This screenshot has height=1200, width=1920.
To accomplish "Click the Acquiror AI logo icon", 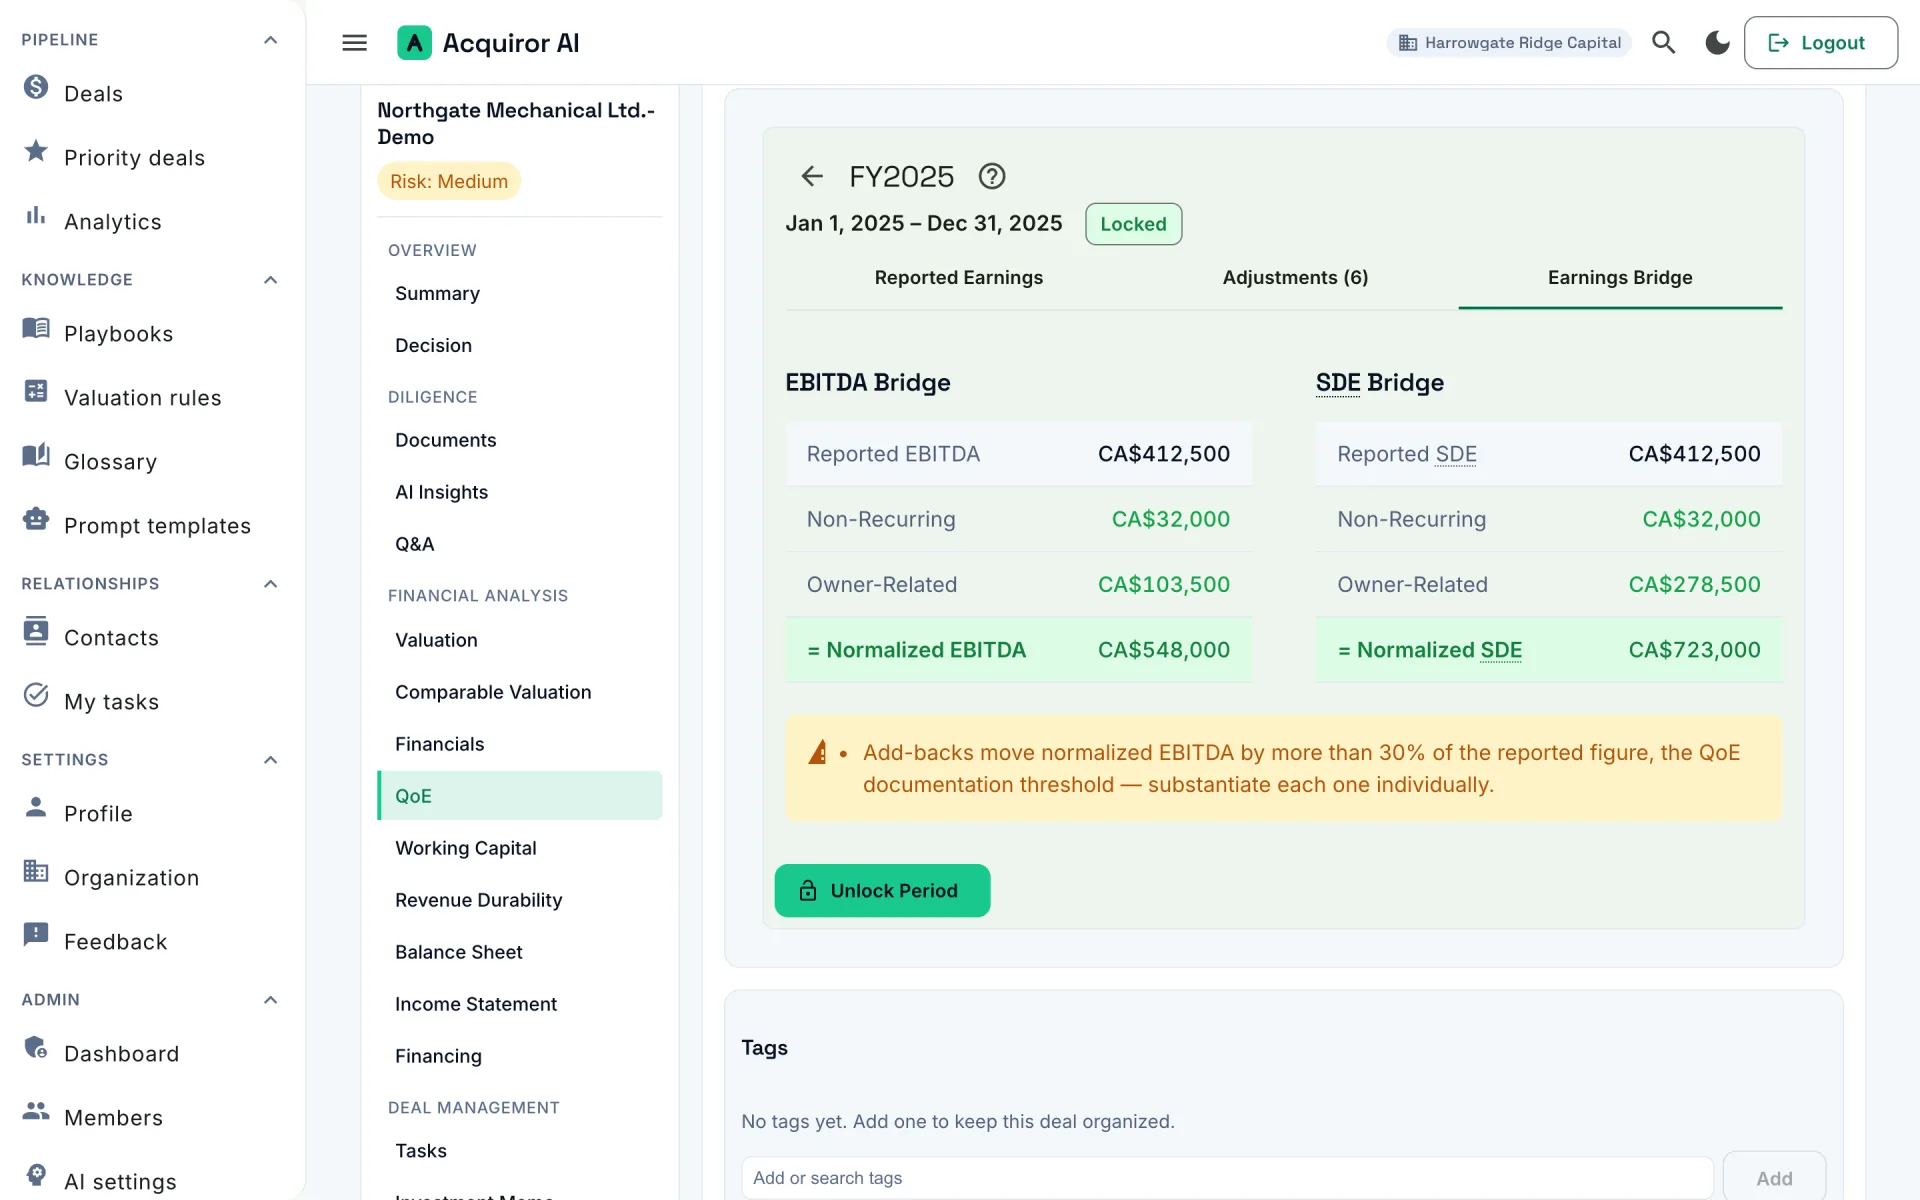I will [x=414, y=43].
